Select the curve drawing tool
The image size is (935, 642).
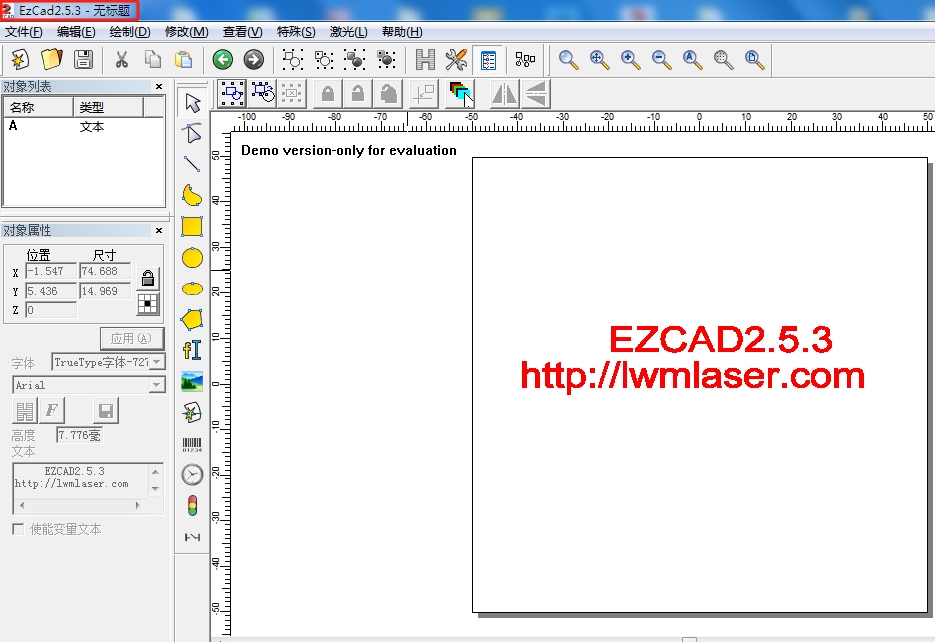tap(192, 195)
